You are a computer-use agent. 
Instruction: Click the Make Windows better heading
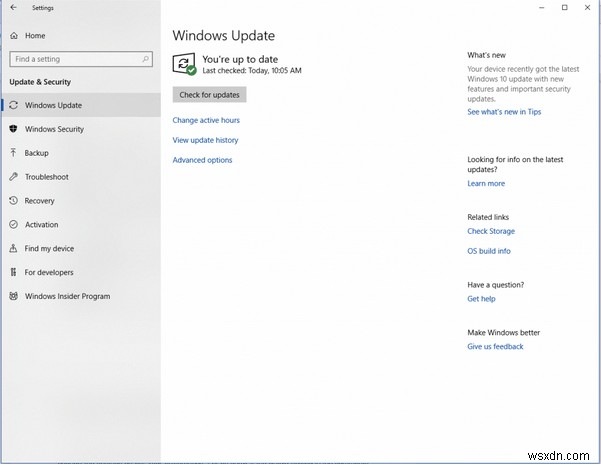click(503, 333)
